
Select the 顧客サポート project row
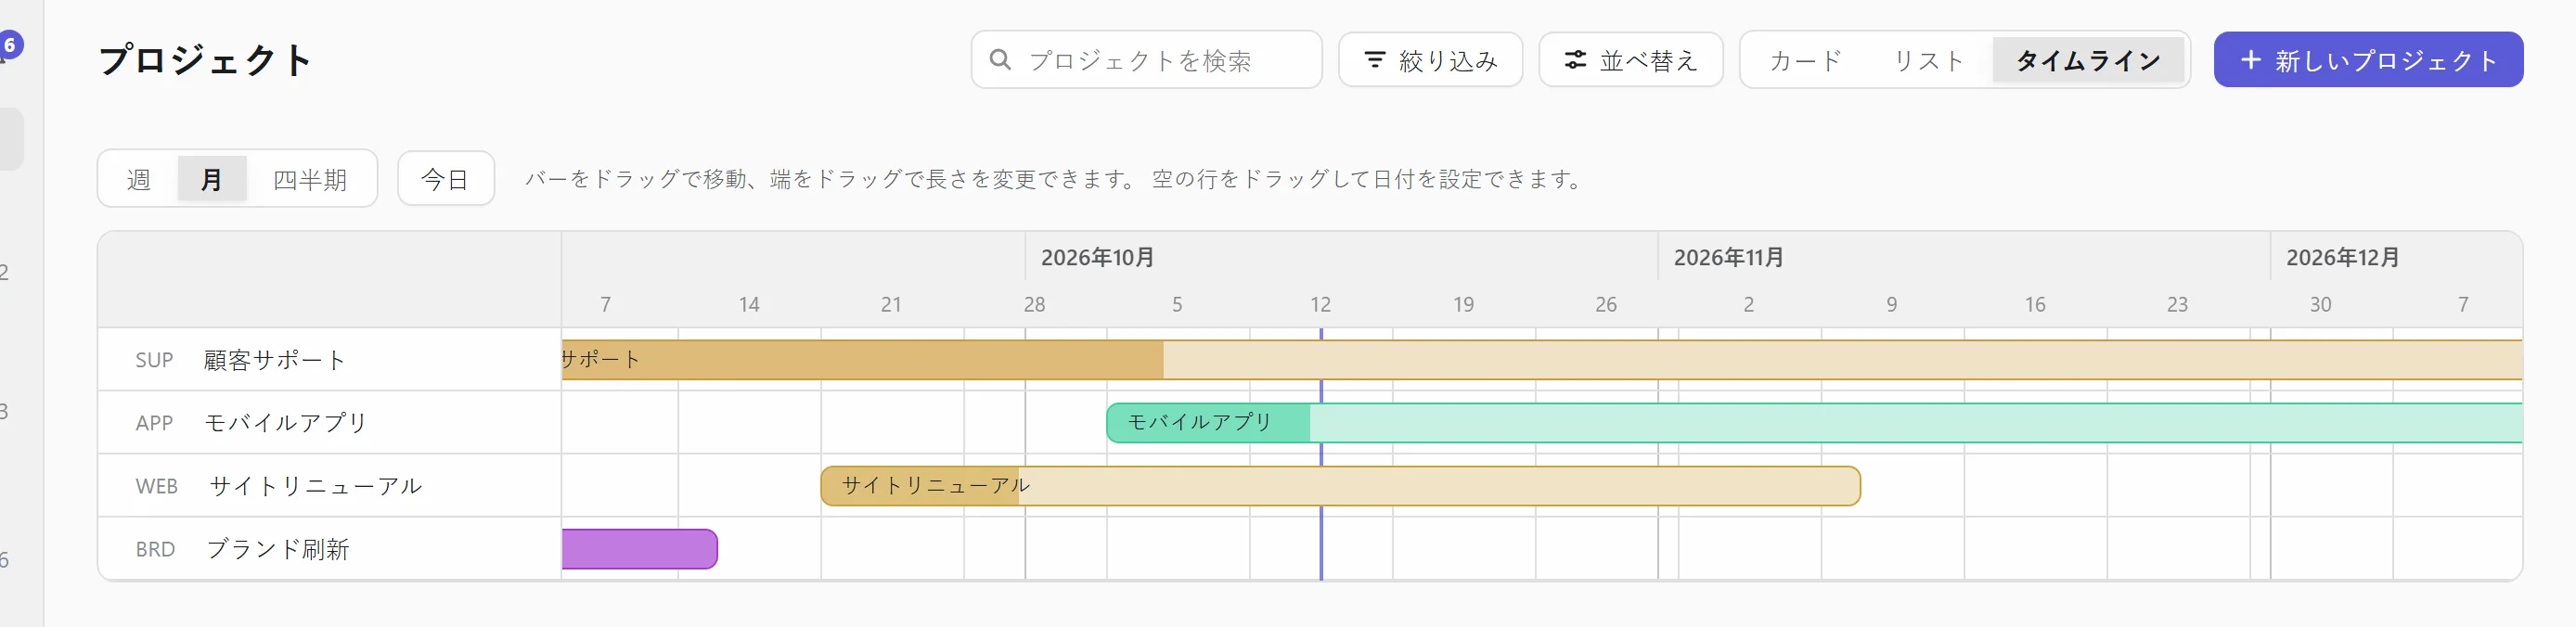click(329, 360)
